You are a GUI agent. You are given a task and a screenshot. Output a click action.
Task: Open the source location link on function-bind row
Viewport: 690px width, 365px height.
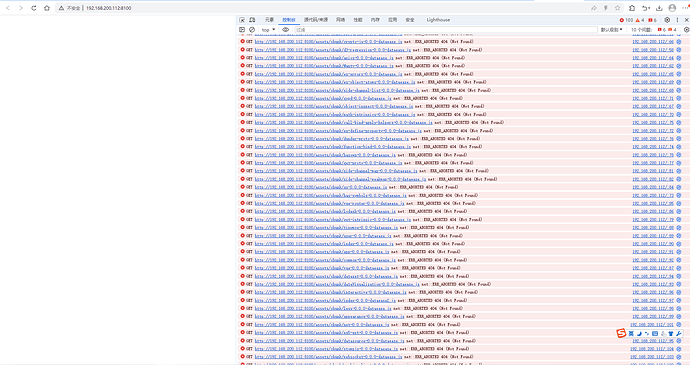point(653,147)
